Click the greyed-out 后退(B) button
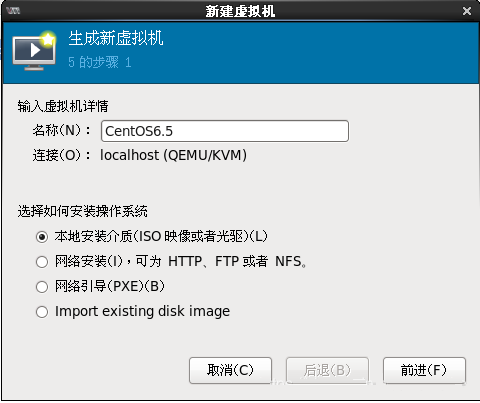The width and height of the screenshot is (480, 403). [327, 370]
